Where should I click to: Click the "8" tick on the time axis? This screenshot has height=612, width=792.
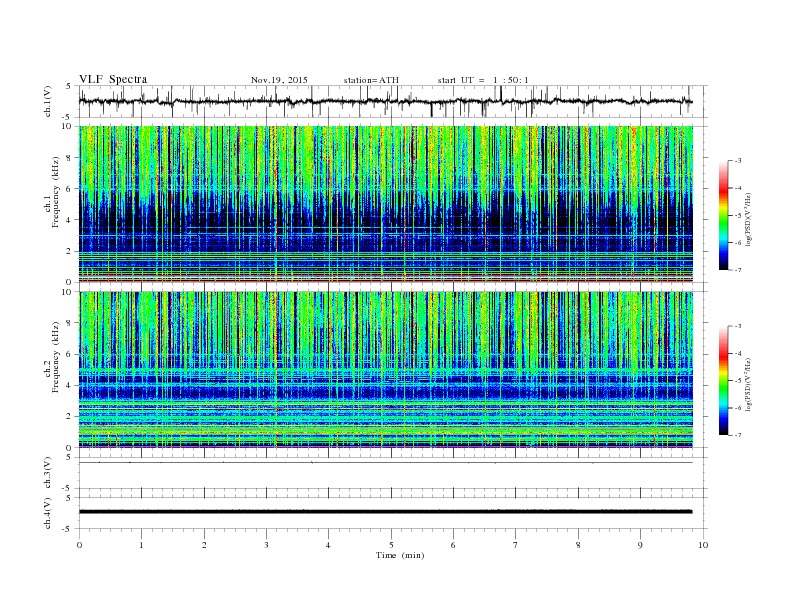[x=578, y=545]
